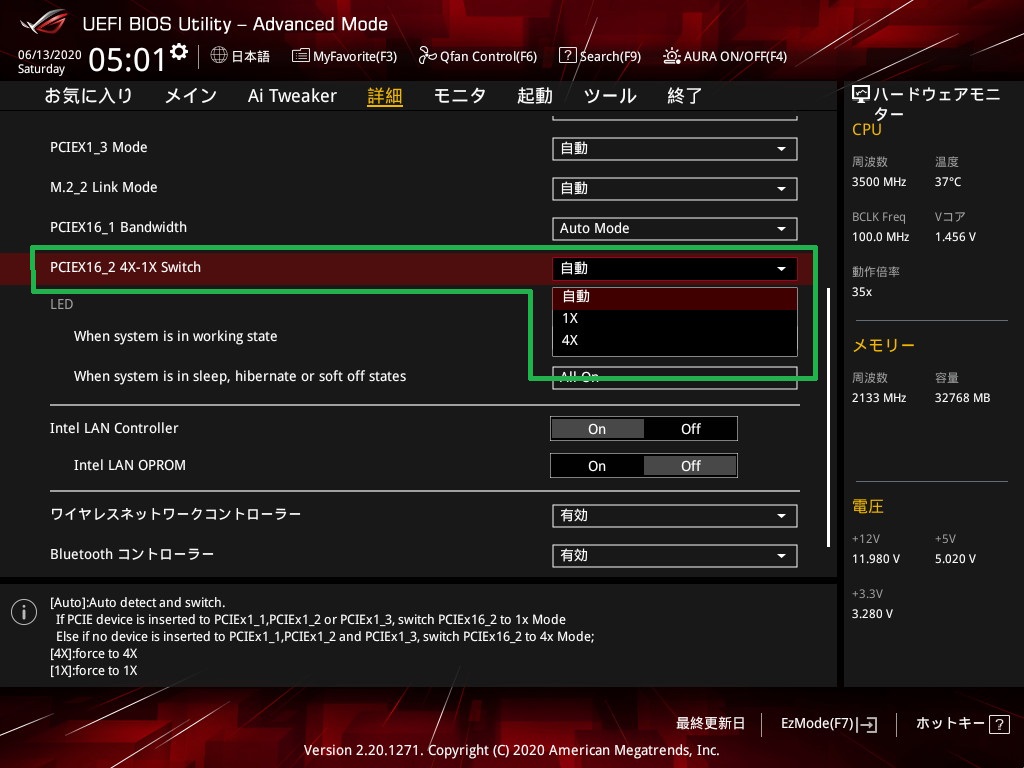Open clock settings gear icon
Viewport: 1024px width, 768px height.
click(179, 52)
